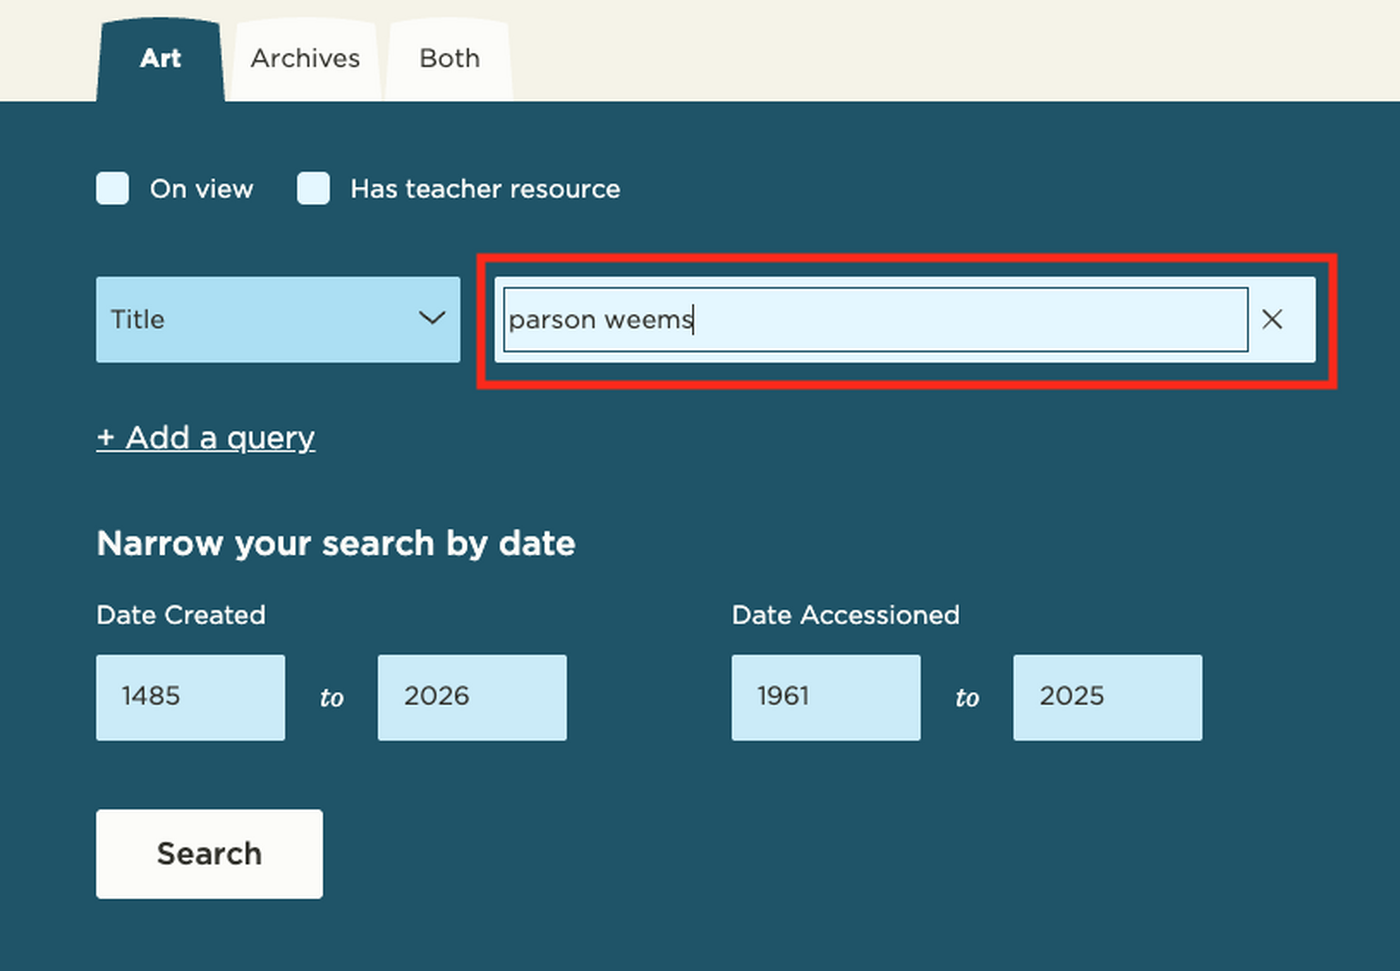Click the + Add a query link

pyautogui.click(x=205, y=437)
